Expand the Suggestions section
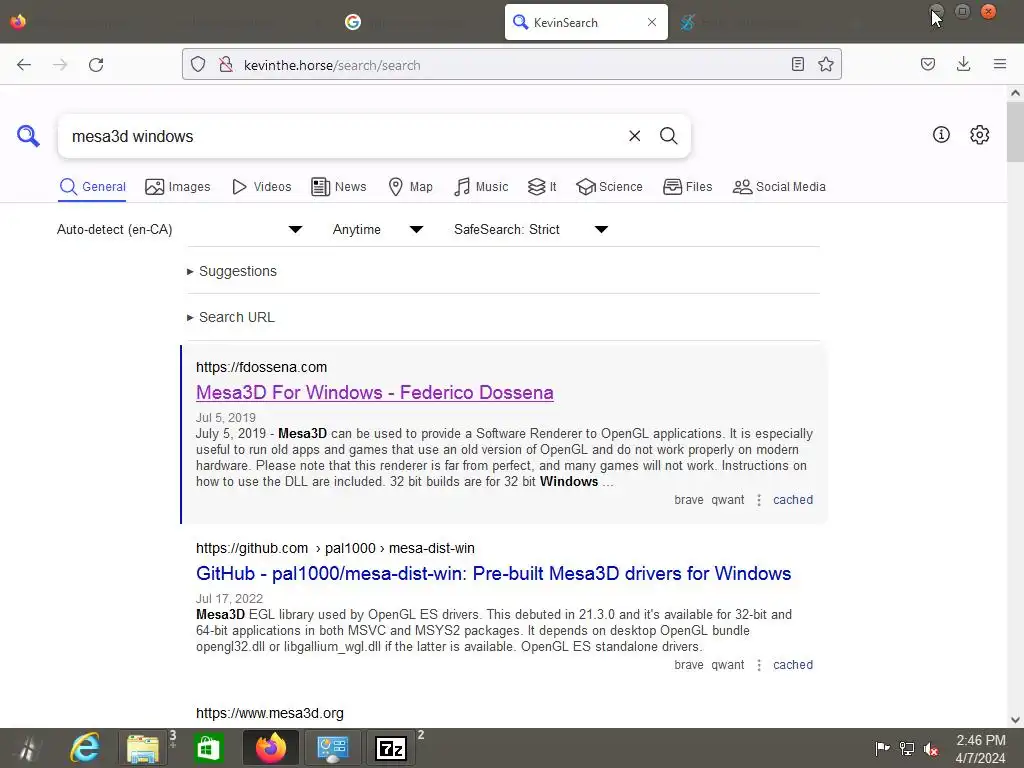Screen dimensions: 1024x768 232,271
